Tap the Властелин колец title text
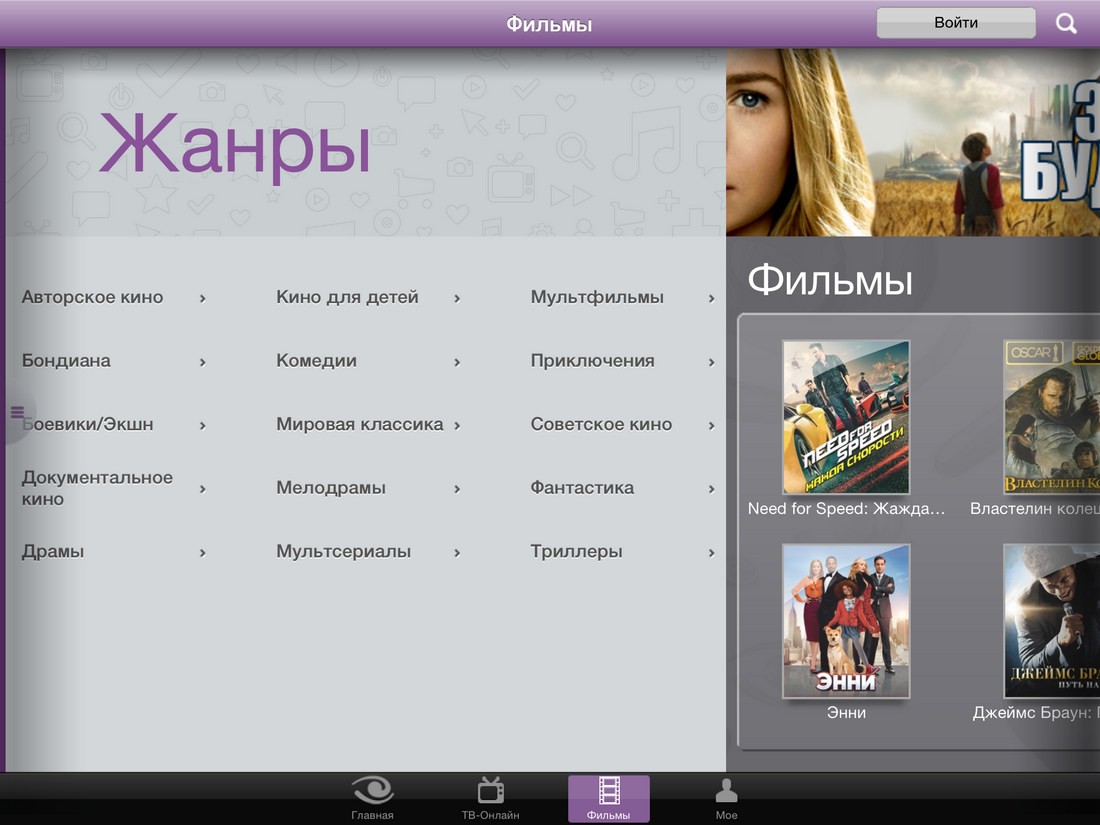Screen dimensions: 1100x825 click(1035, 509)
